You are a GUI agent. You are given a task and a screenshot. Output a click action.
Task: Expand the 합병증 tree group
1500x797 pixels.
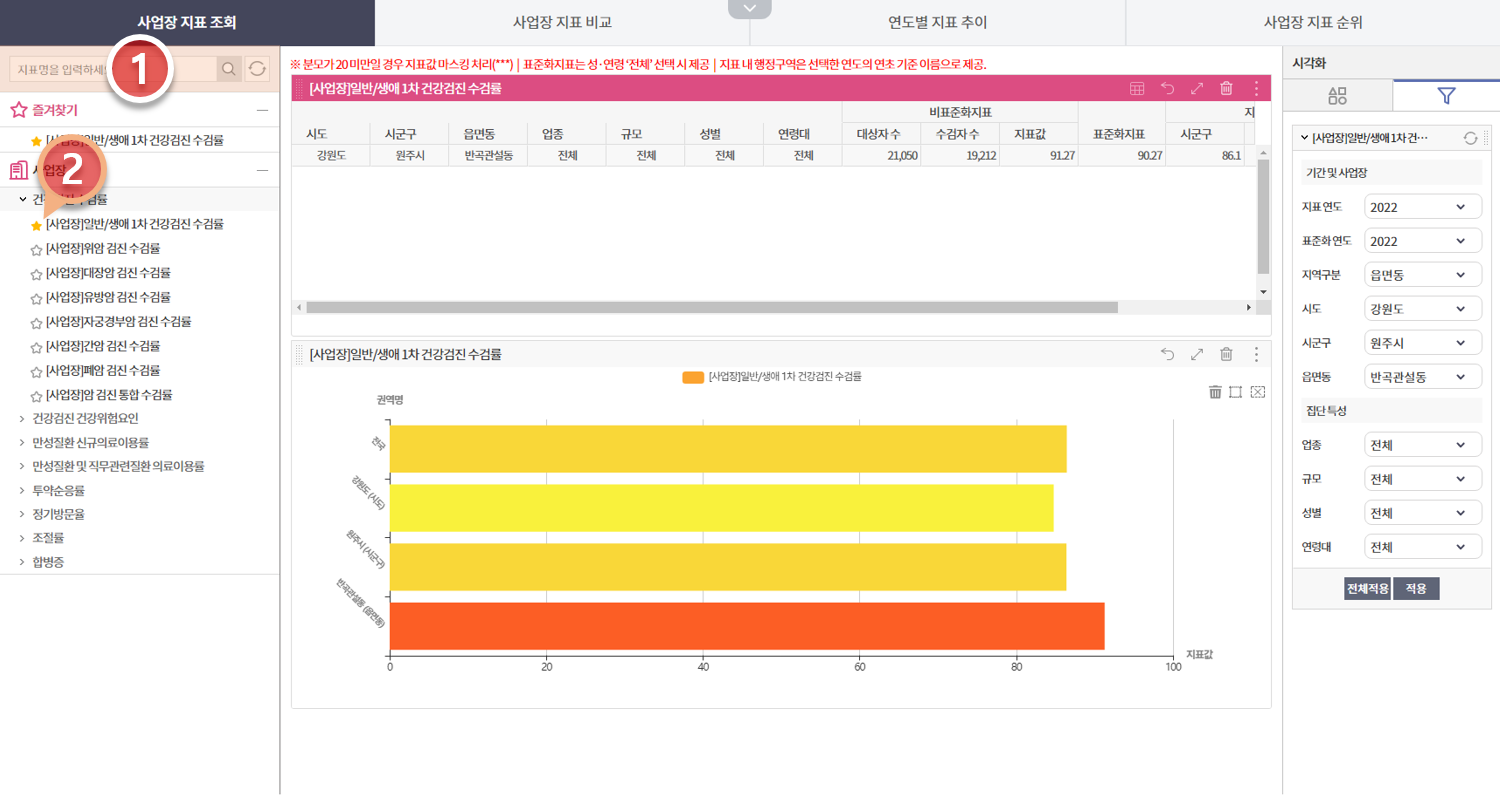pos(22,562)
